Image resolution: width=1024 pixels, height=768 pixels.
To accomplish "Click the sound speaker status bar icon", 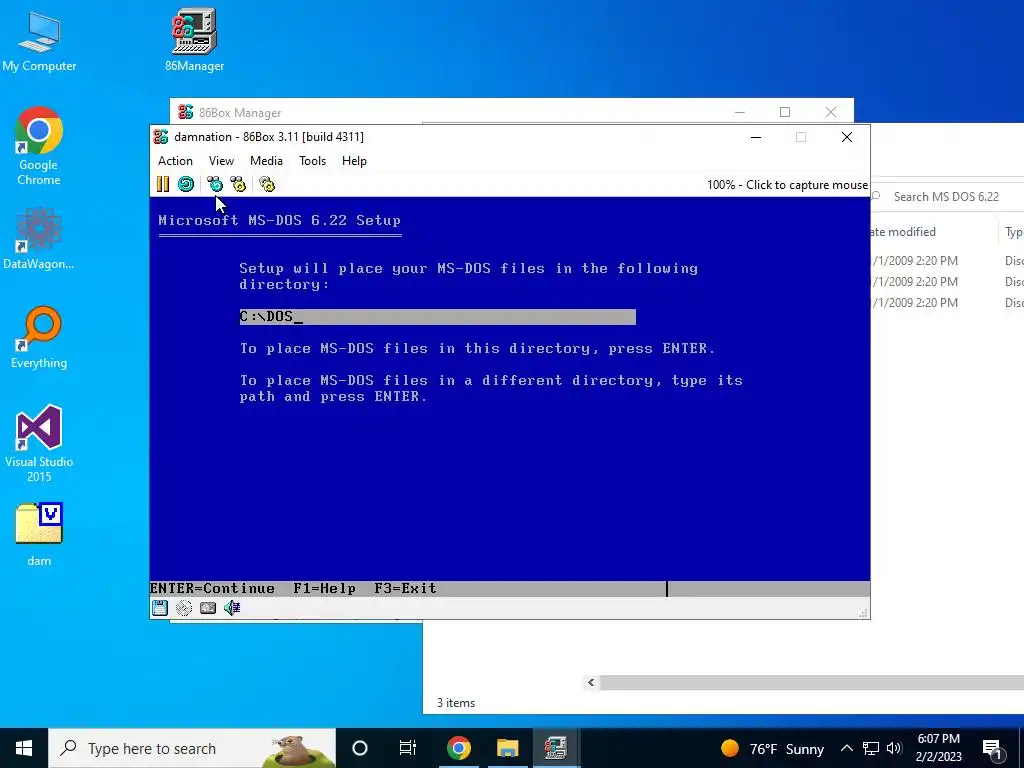I will pyautogui.click(x=232, y=608).
